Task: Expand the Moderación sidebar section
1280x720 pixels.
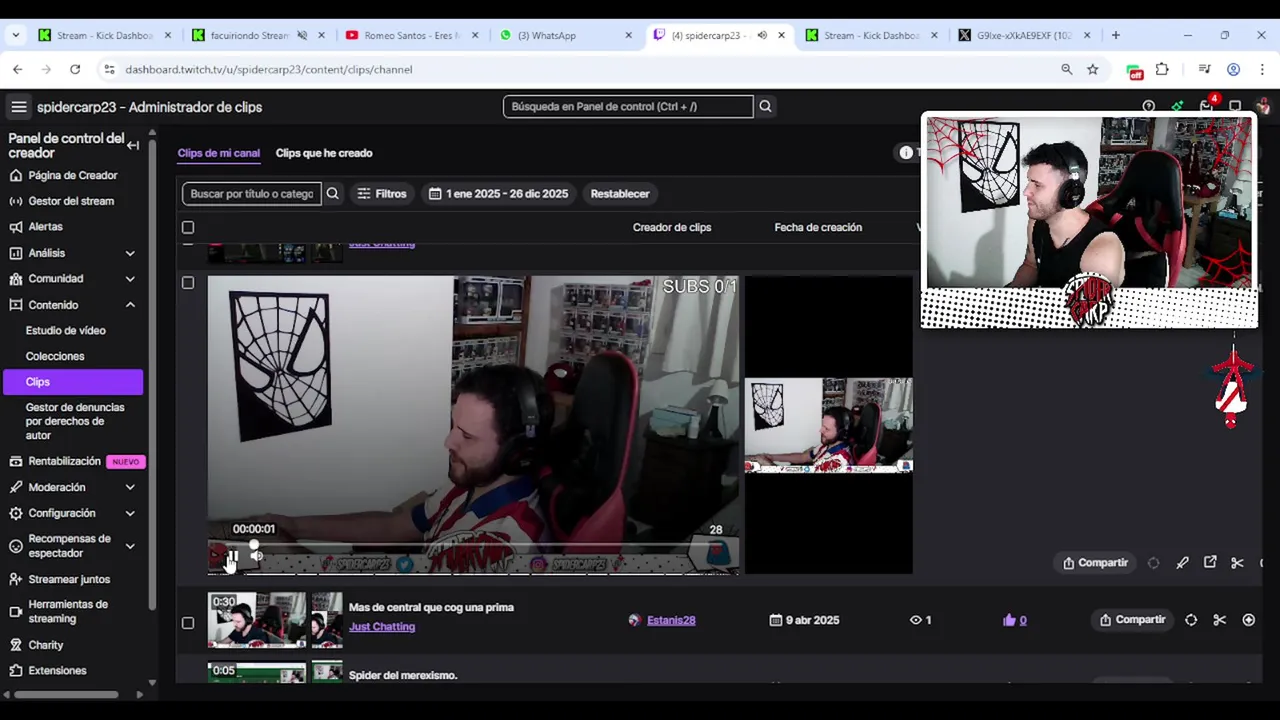Action: (x=130, y=487)
